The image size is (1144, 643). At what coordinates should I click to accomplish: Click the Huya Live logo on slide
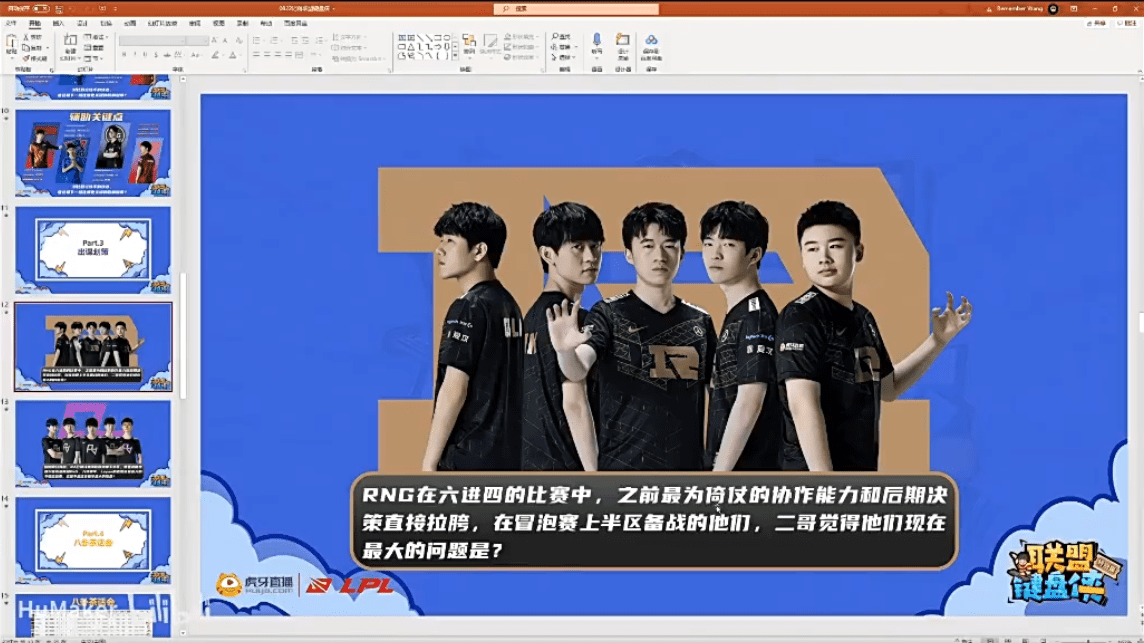click(255, 585)
